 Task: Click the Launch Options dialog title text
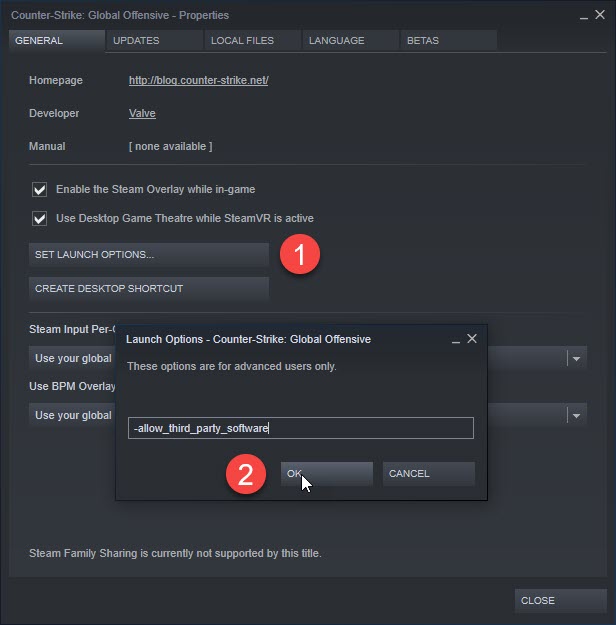248,339
